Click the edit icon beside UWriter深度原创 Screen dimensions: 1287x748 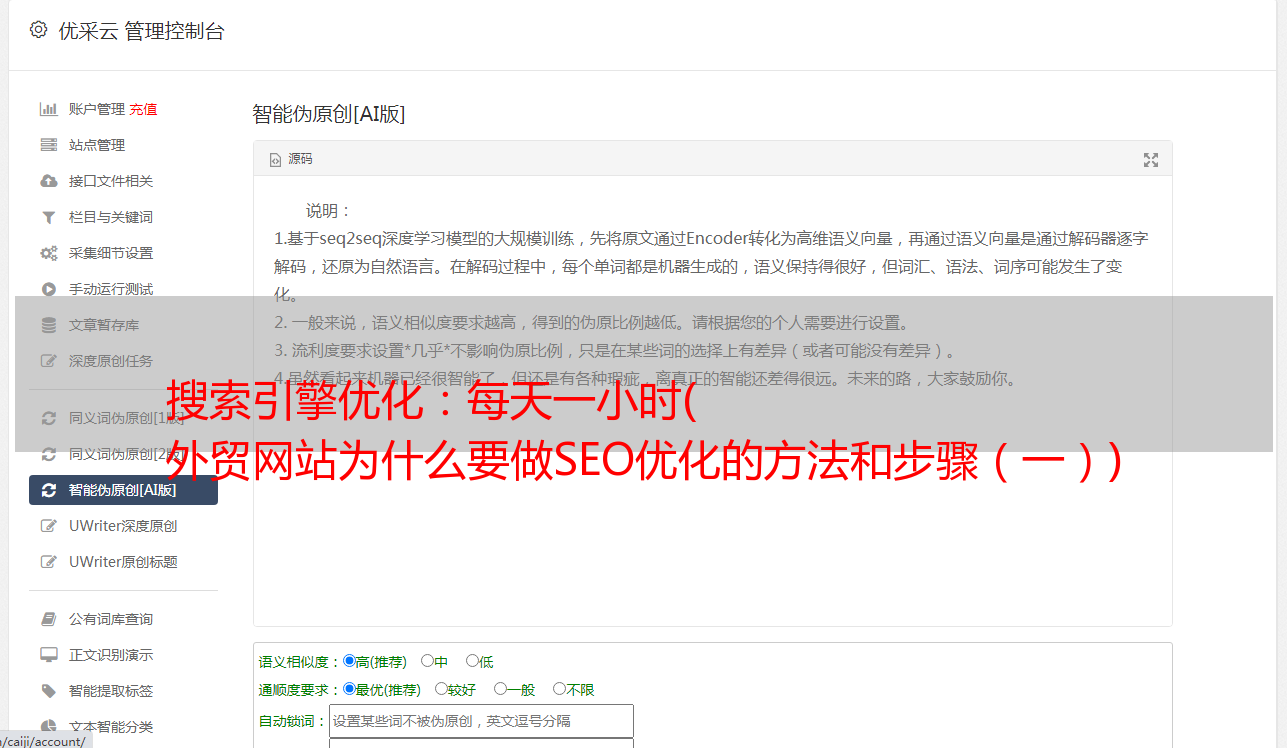point(48,526)
